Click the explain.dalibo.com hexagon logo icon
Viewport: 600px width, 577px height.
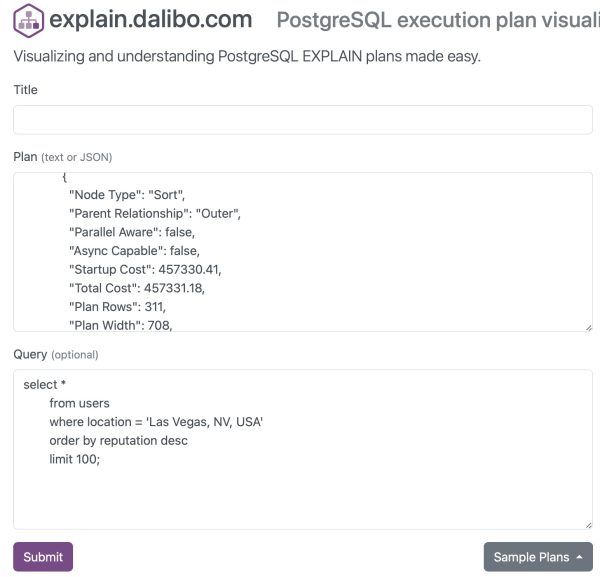(28, 20)
